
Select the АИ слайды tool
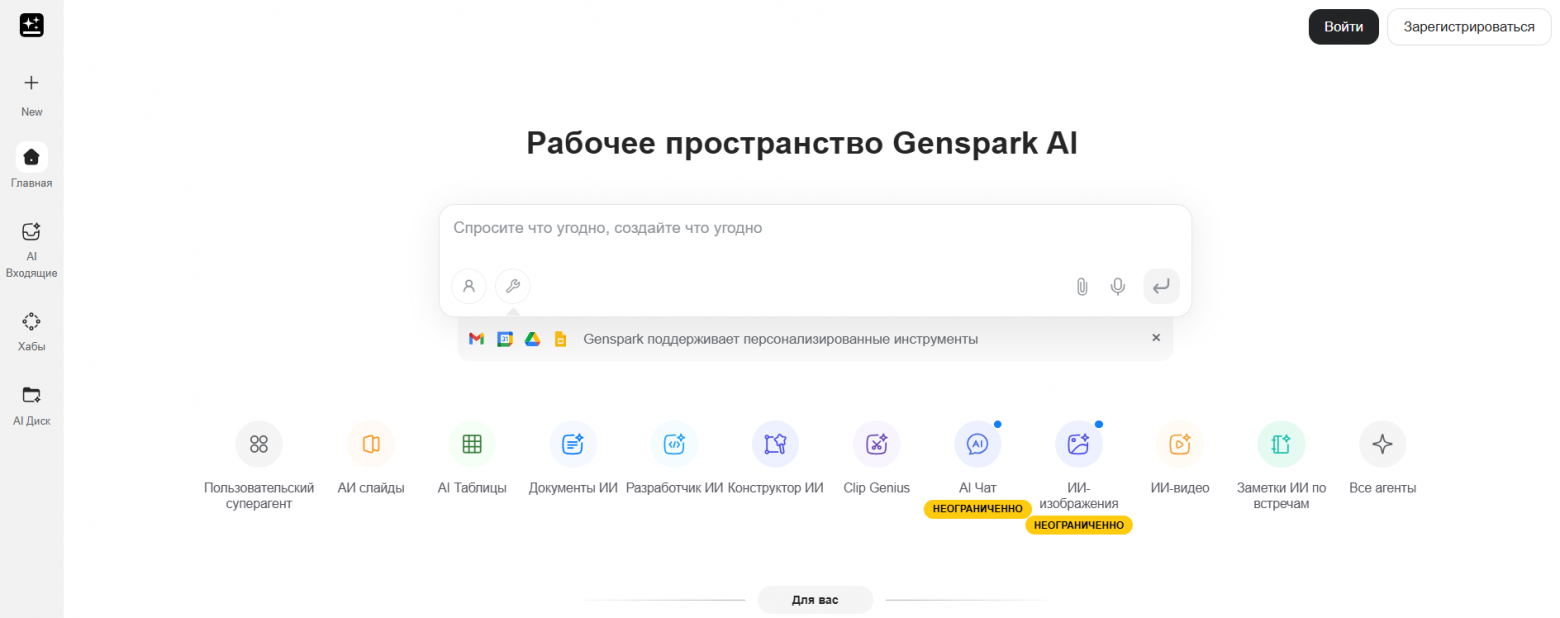coord(370,444)
